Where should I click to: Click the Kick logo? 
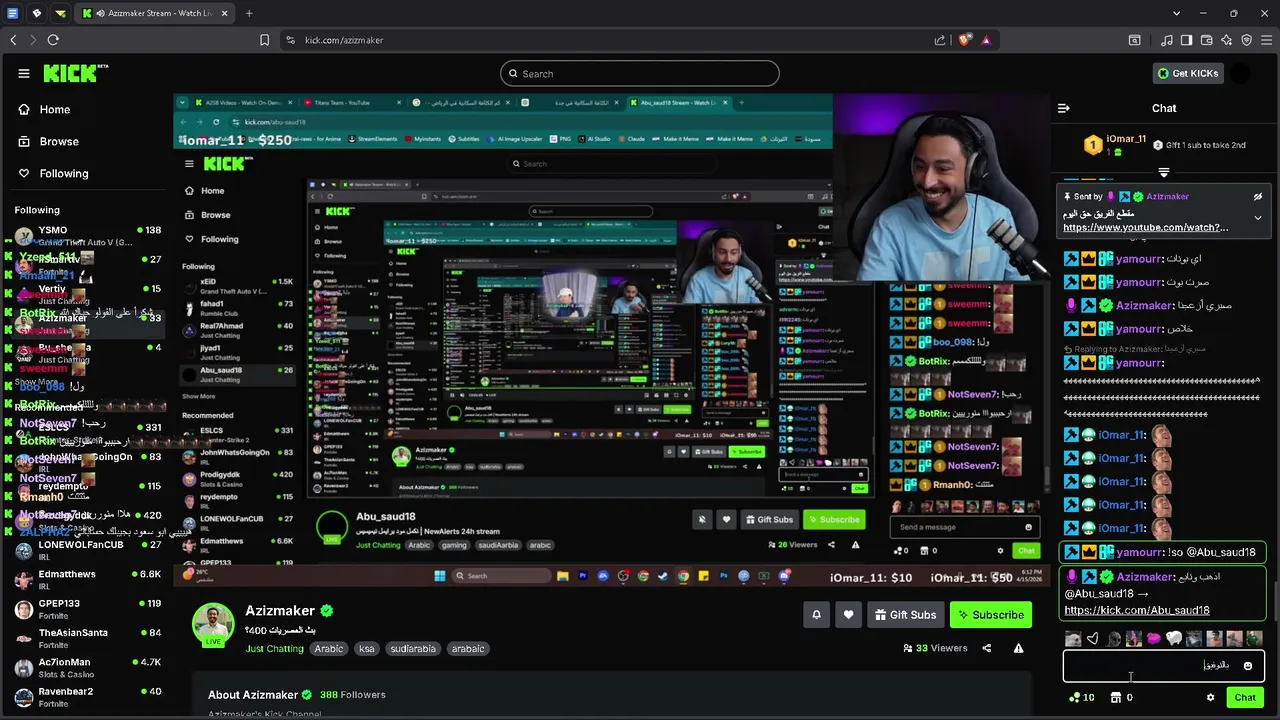click(74, 73)
